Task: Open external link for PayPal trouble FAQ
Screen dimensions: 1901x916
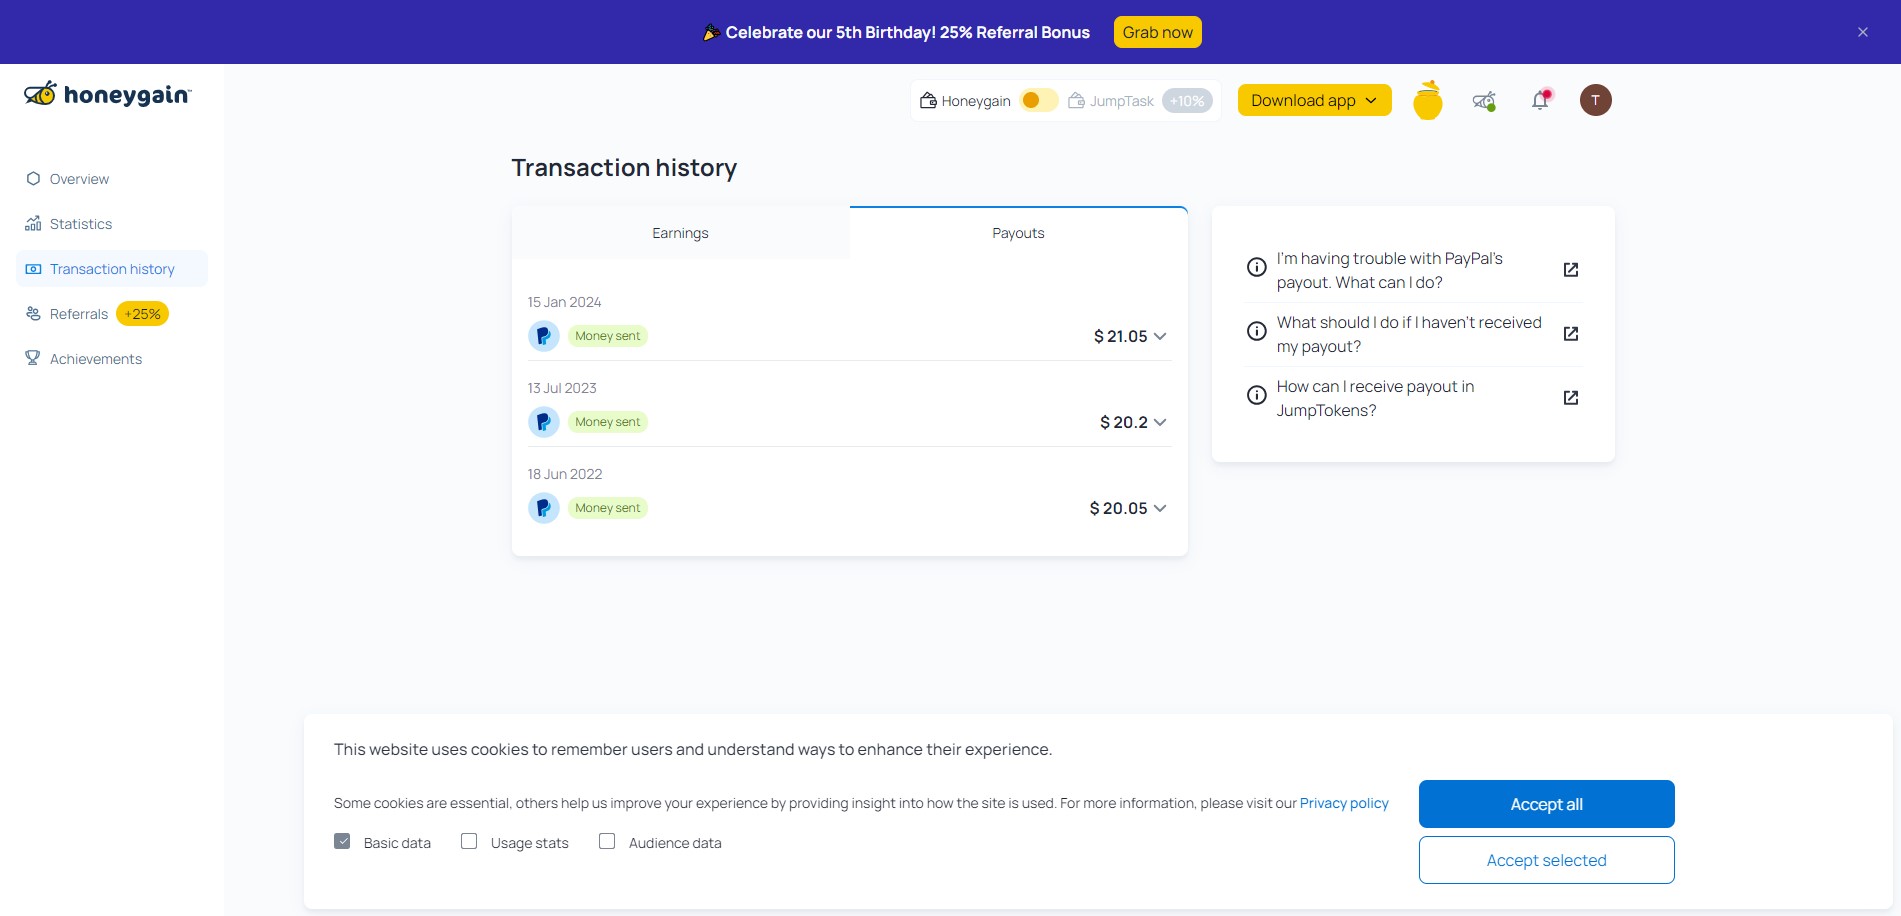Action: coord(1570,270)
